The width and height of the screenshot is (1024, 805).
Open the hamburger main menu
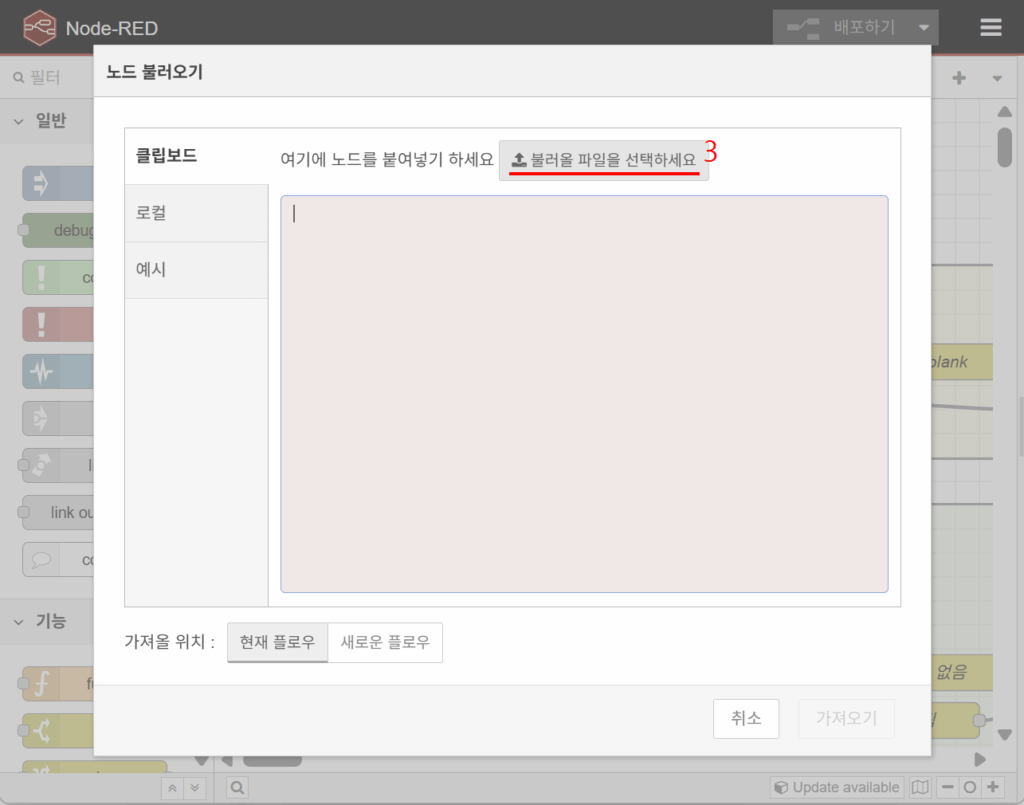990,28
